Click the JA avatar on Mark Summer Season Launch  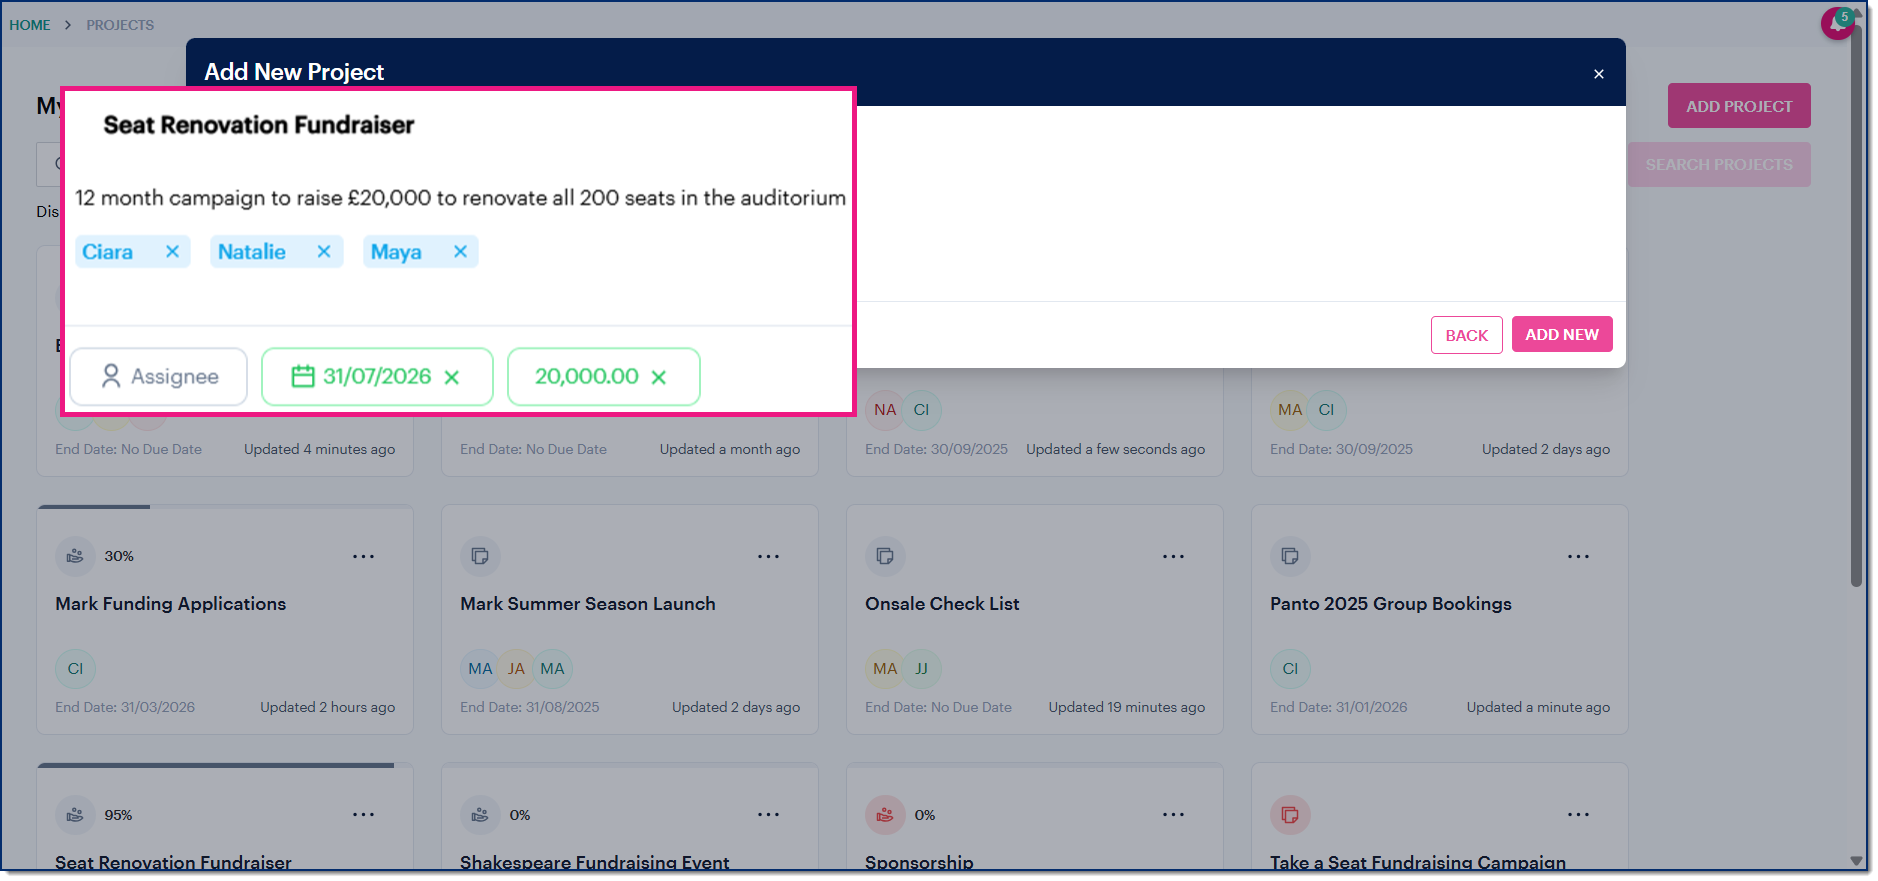click(x=516, y=669)
